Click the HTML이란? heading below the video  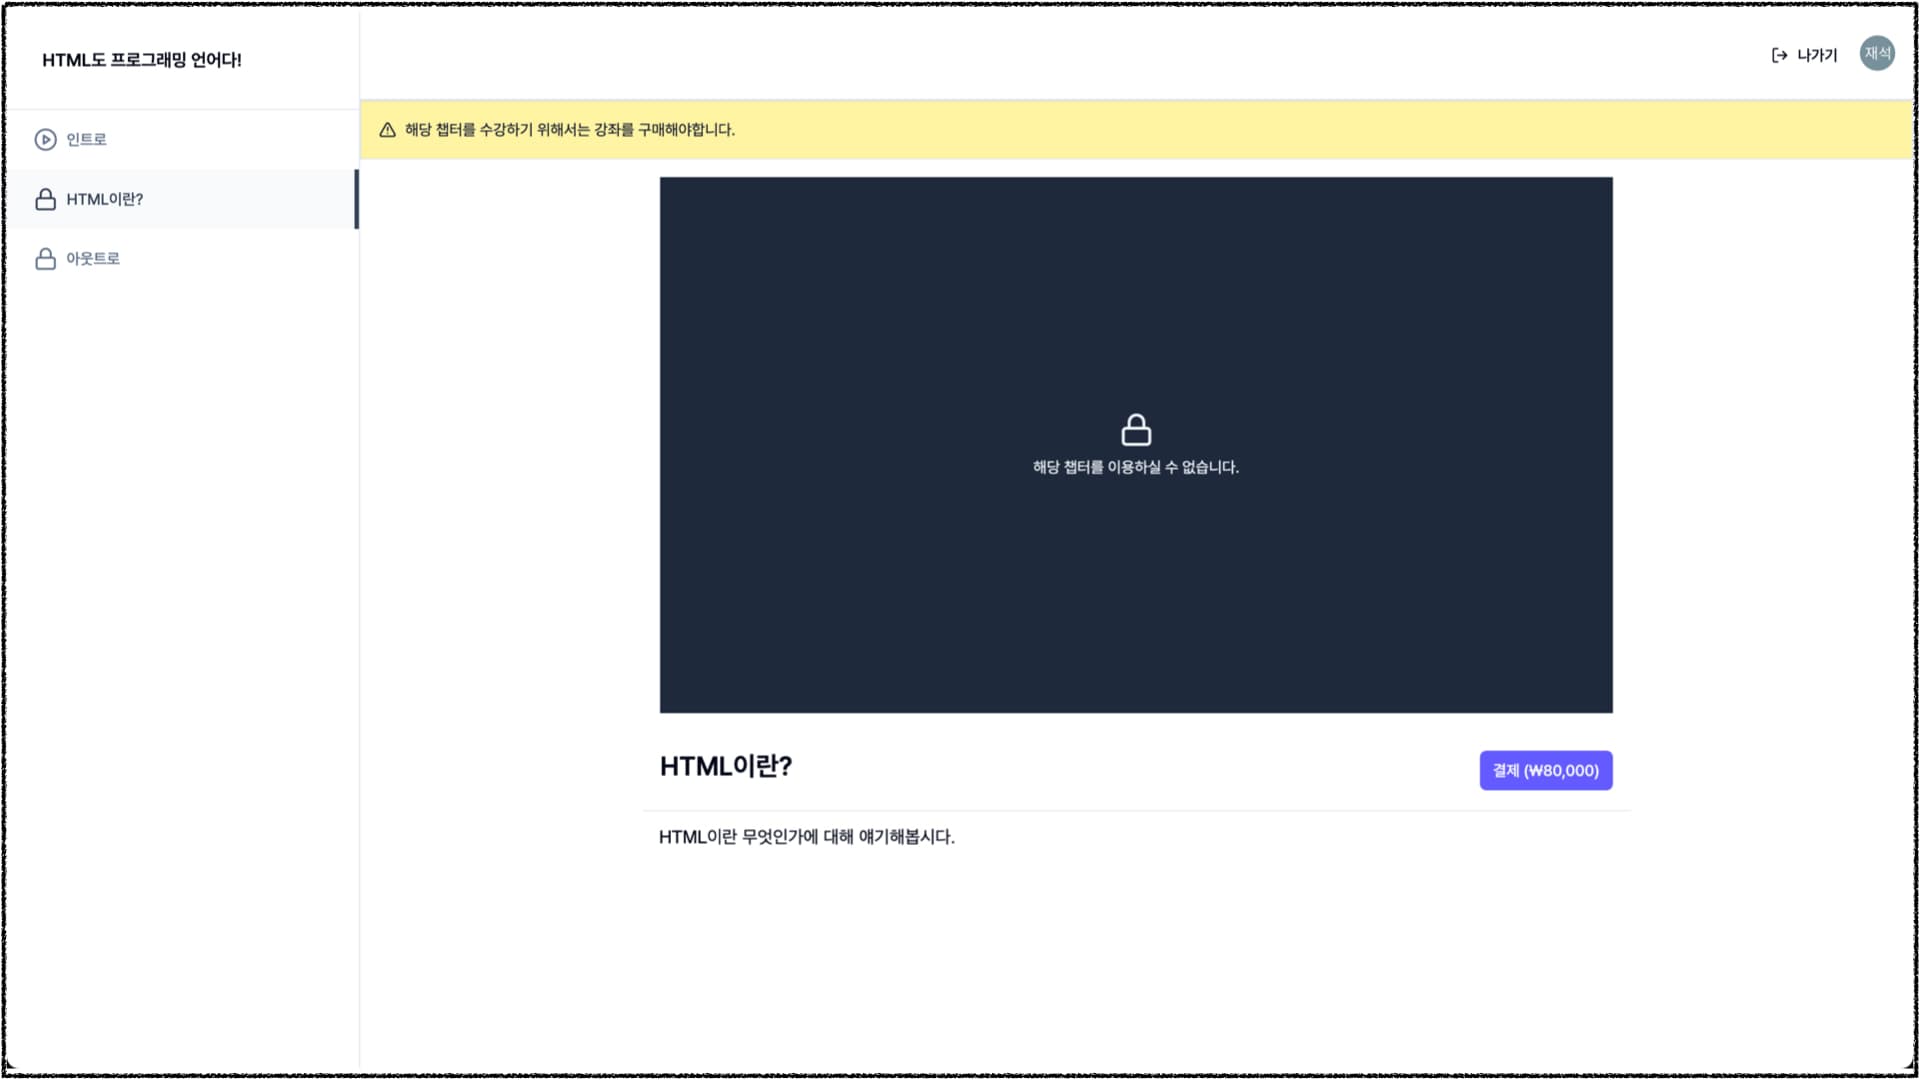[726, 767]
